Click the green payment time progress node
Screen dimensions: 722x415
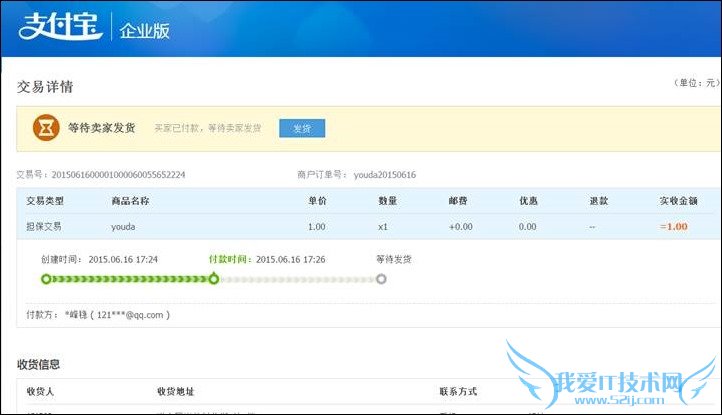tap(214, 279)
